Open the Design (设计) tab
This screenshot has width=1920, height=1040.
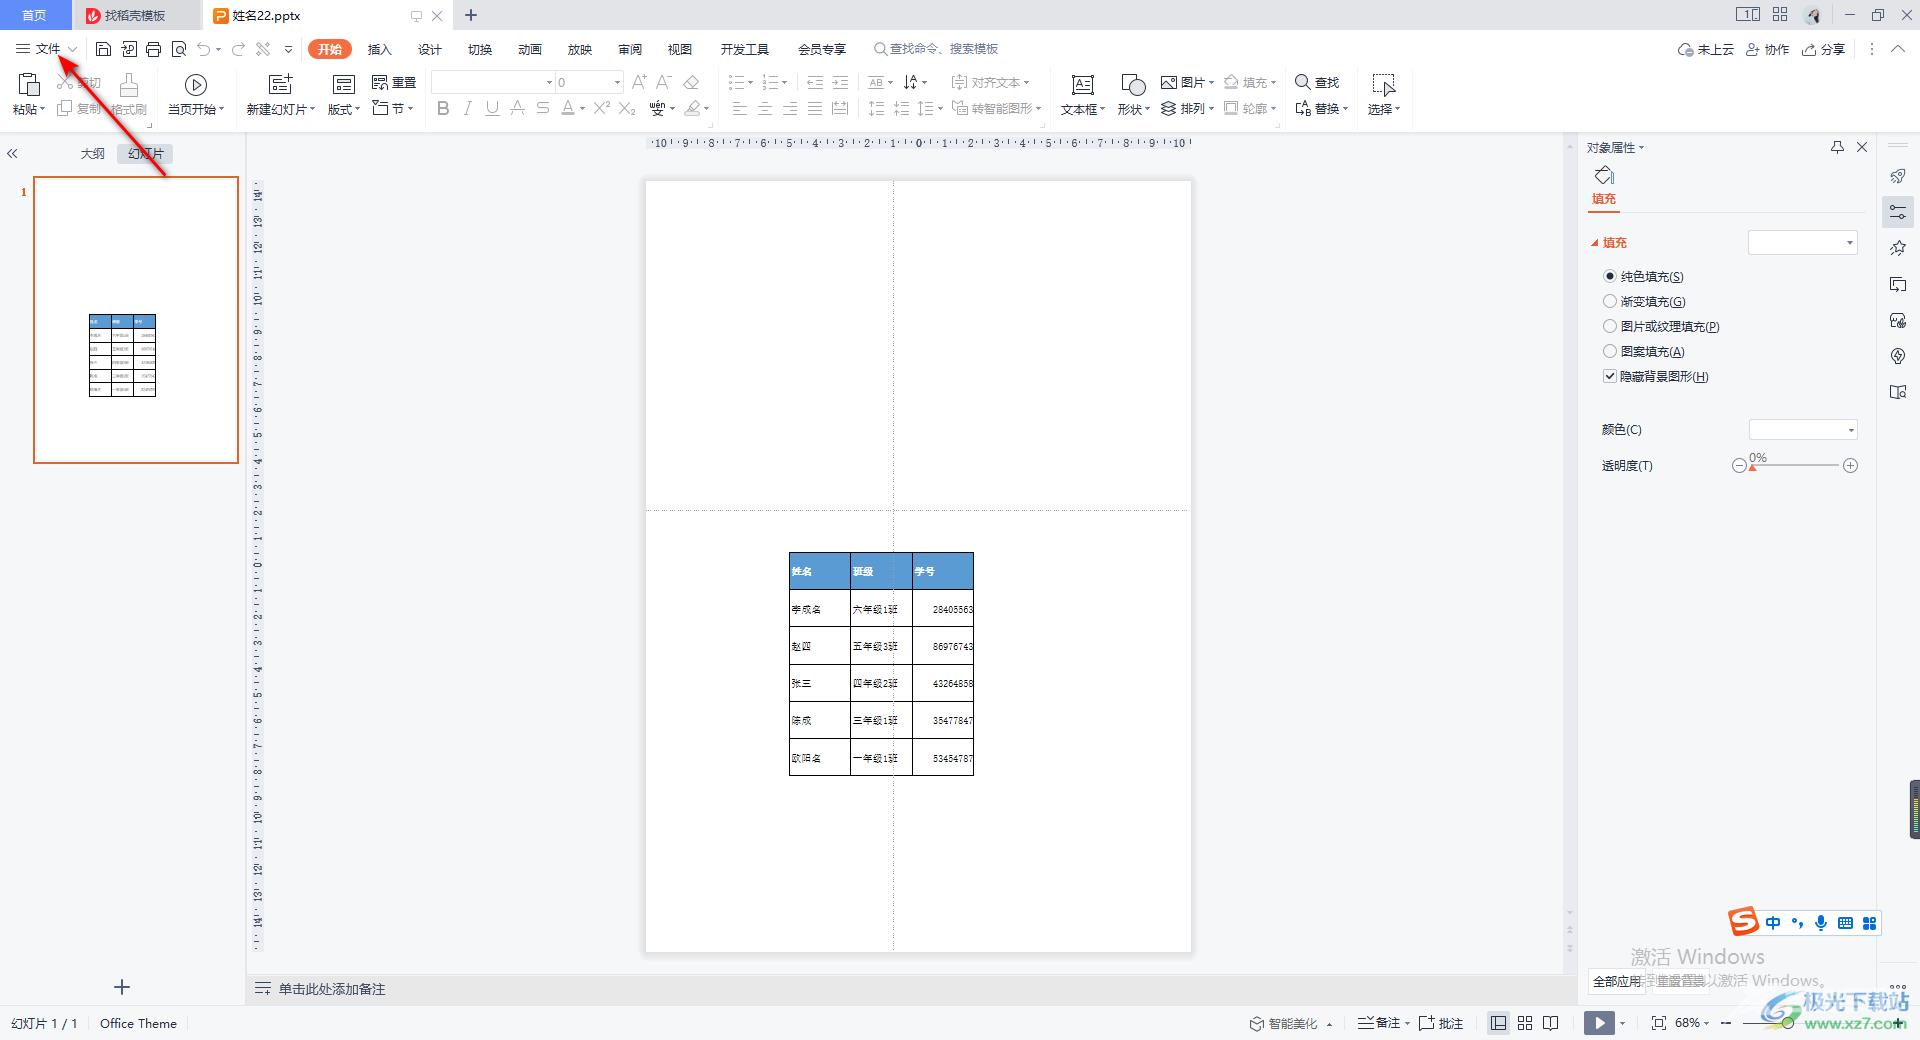pyautogui.click(x=429, y=49)
